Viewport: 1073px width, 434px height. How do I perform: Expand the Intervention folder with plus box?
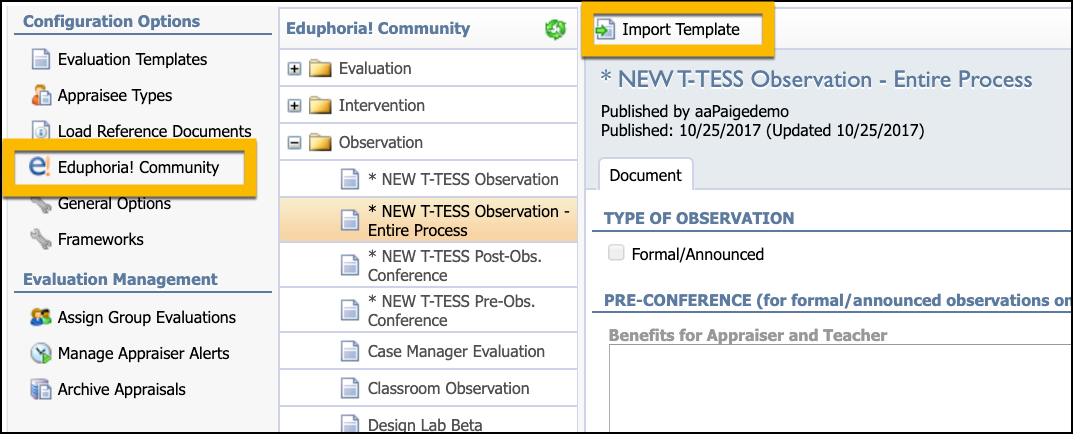click(x=294, y=106)
